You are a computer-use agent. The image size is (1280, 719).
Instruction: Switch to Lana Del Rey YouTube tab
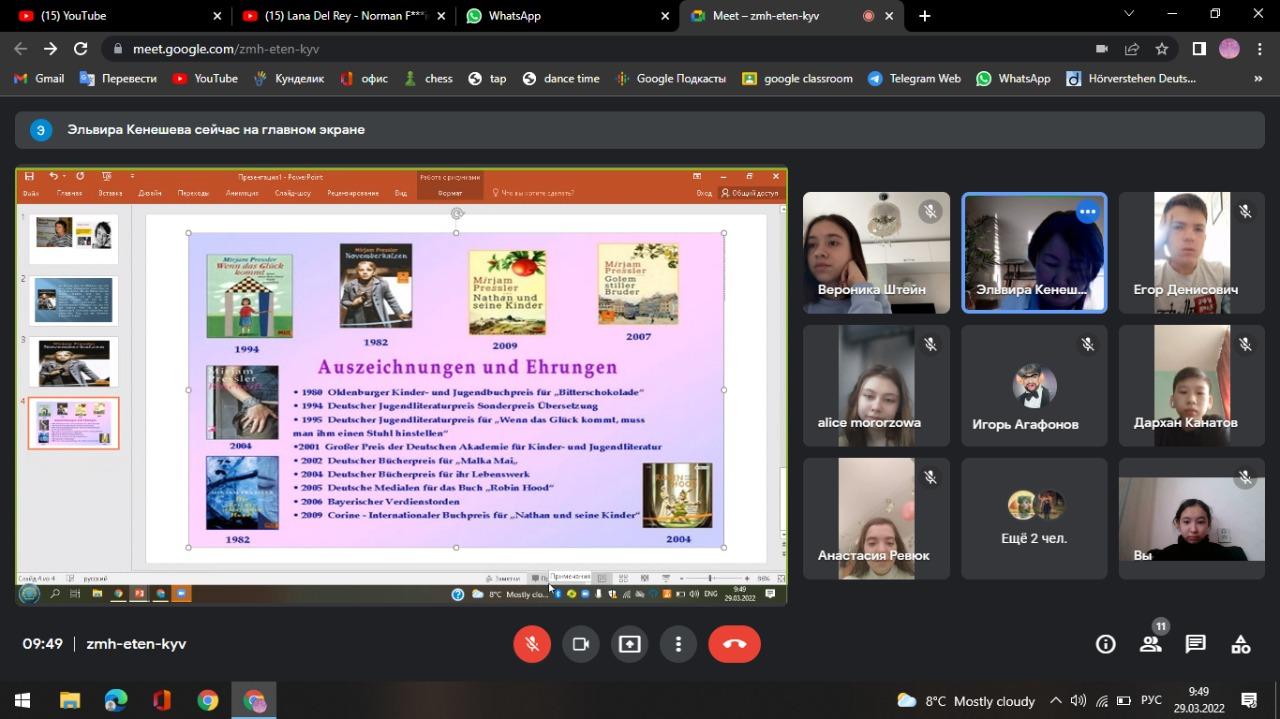tap(340, 16)
